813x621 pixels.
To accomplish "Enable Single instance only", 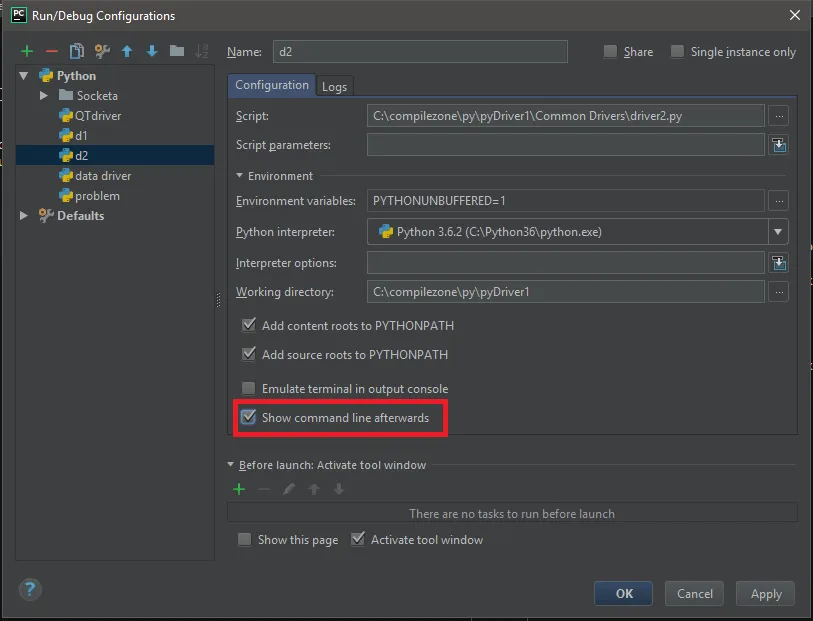I will [x=677, y=51].
